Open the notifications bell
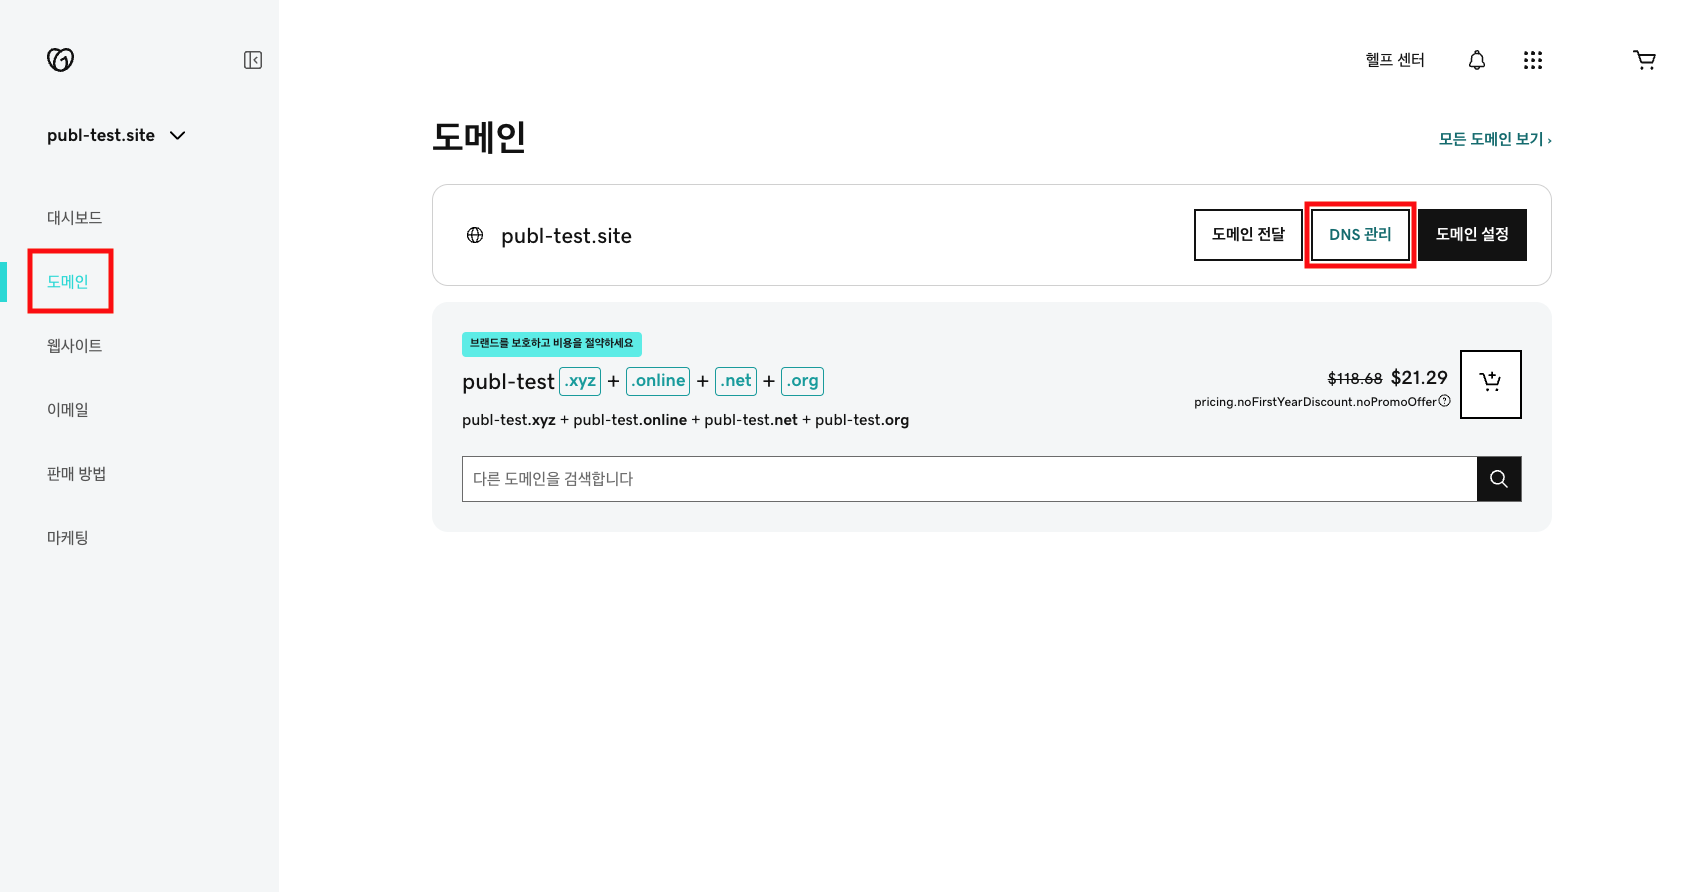The image size is (1693, 892). pos(1477,59)
